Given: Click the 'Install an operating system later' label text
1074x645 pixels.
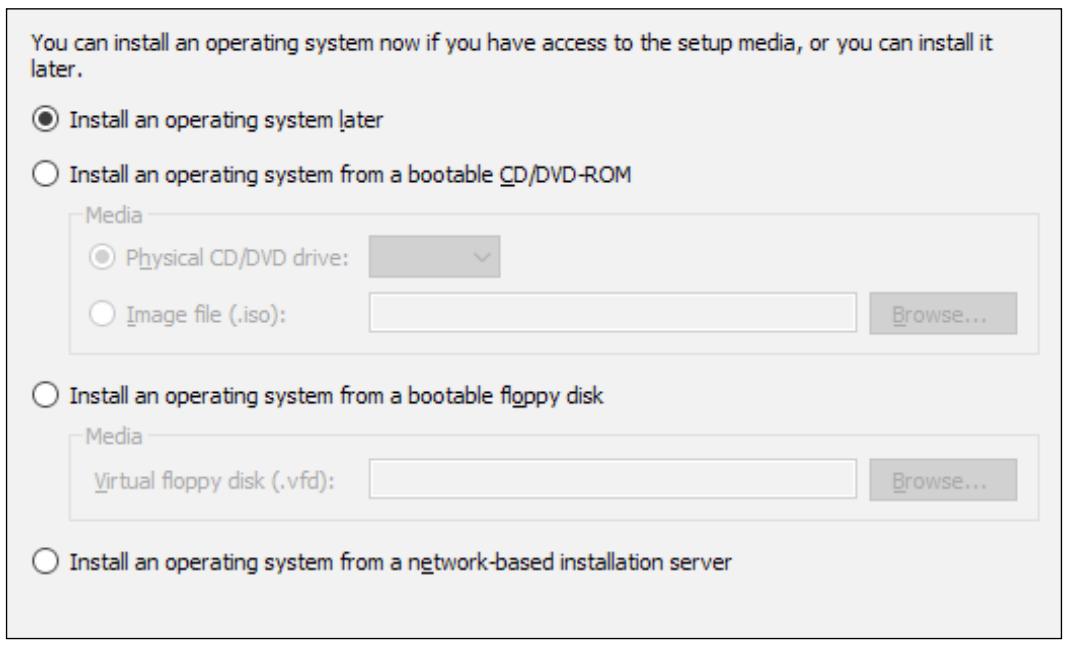Looking at the screenshot, I should (x=226, y=121).
